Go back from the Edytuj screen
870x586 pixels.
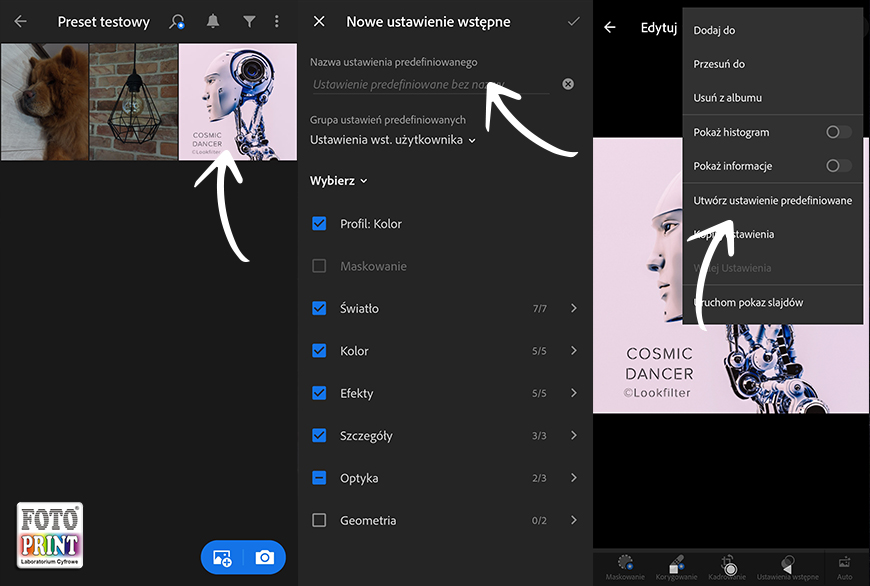(610, 27)
